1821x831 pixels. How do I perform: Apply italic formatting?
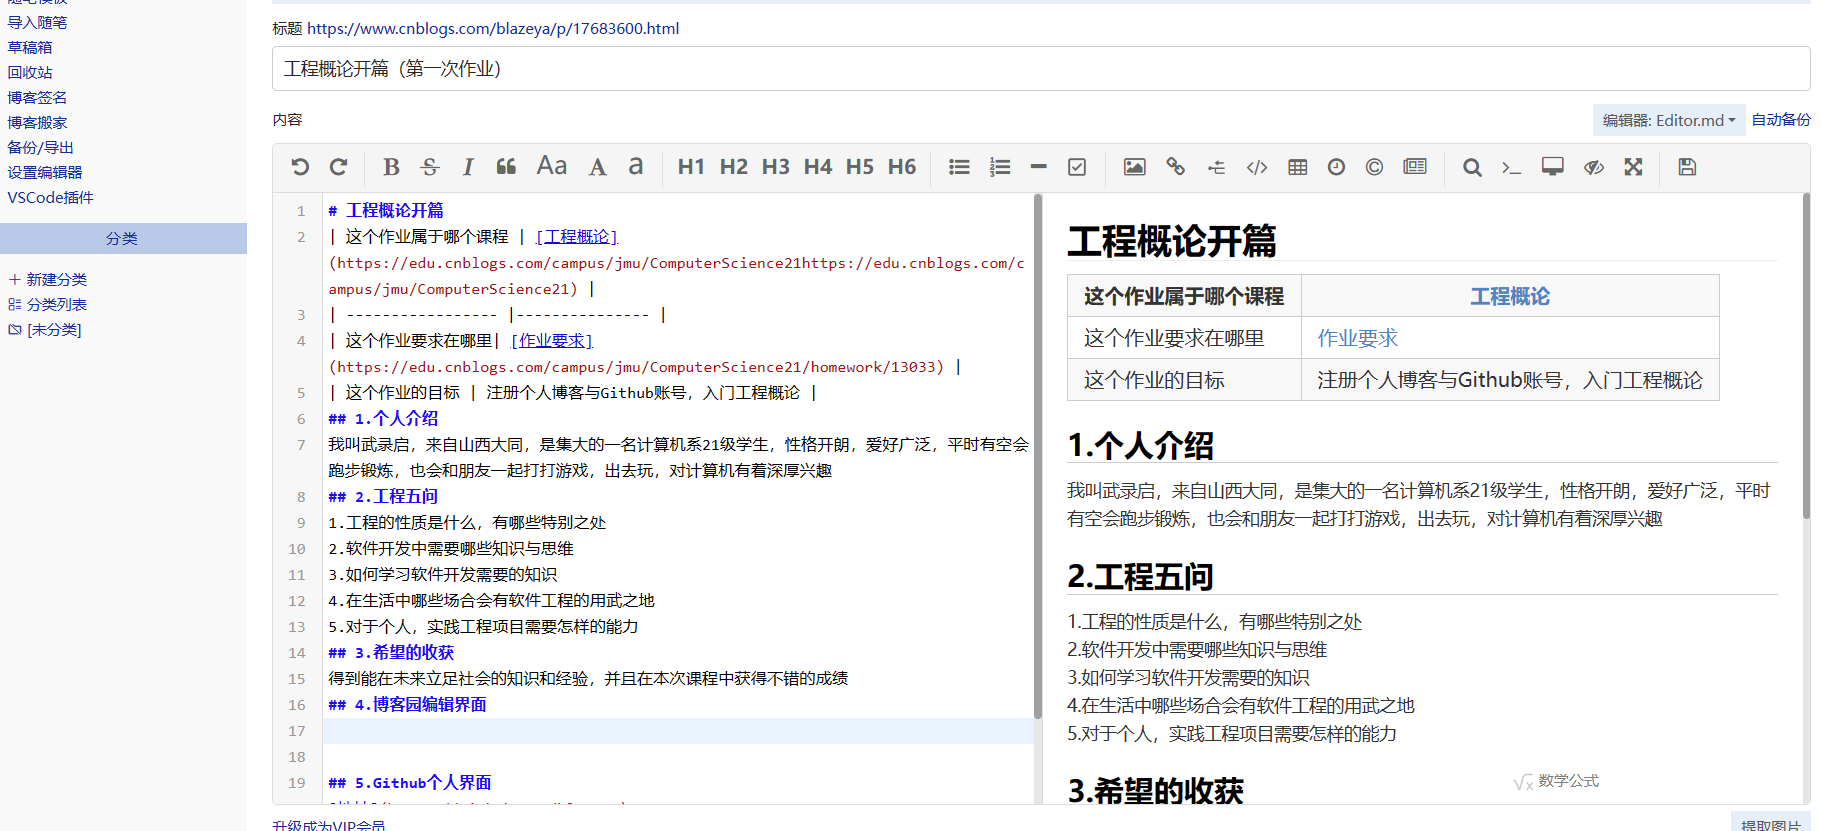(x=468, y=167)
